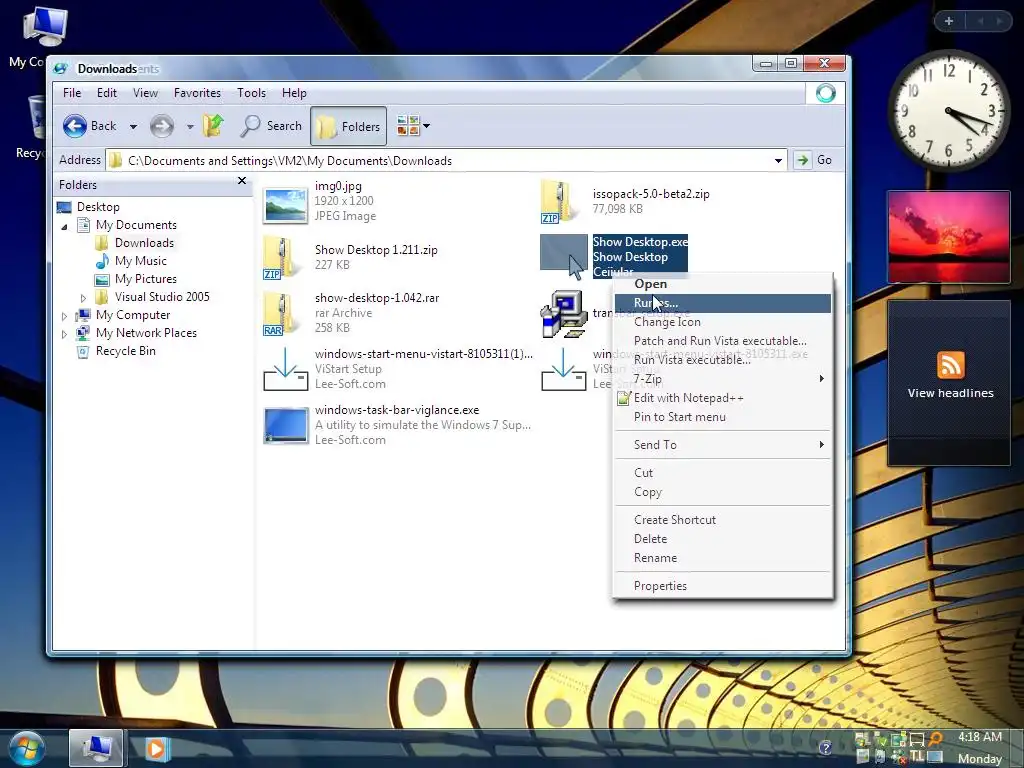Toggle the Folders pane button
The image size is (1024, 768).
(x=348, y=126)
